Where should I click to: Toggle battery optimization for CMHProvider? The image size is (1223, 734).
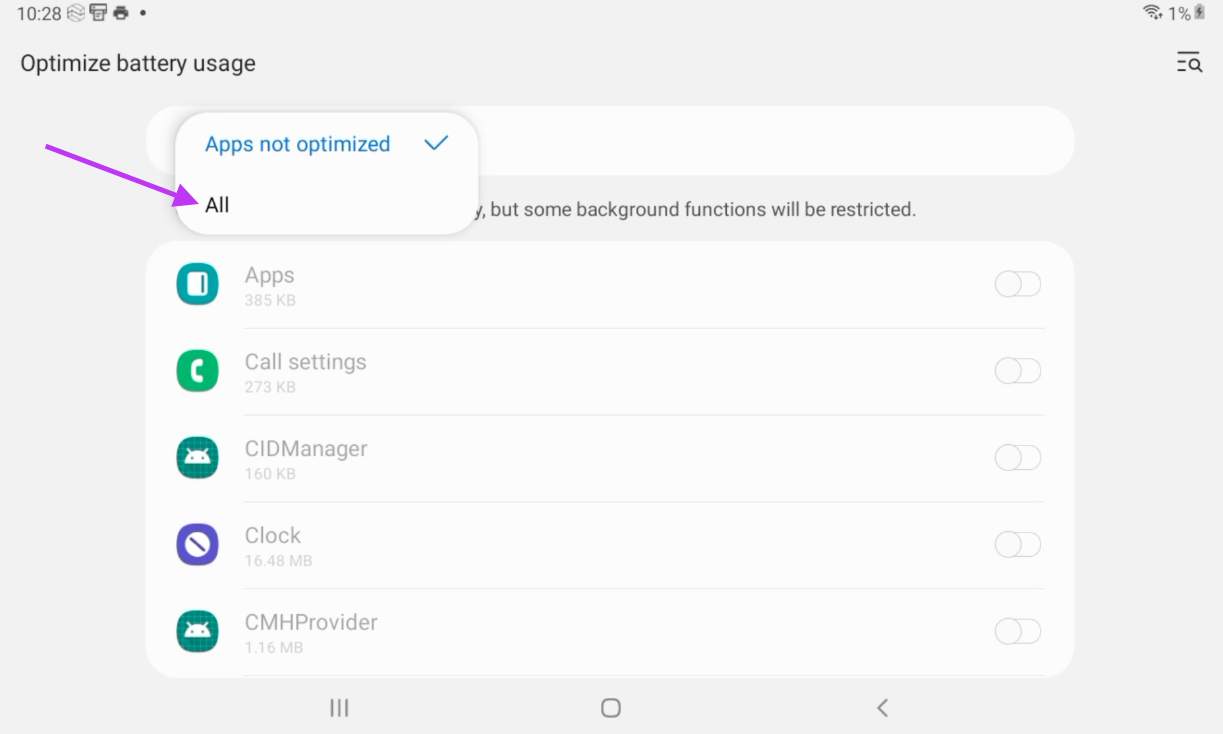coord(1017,632)
